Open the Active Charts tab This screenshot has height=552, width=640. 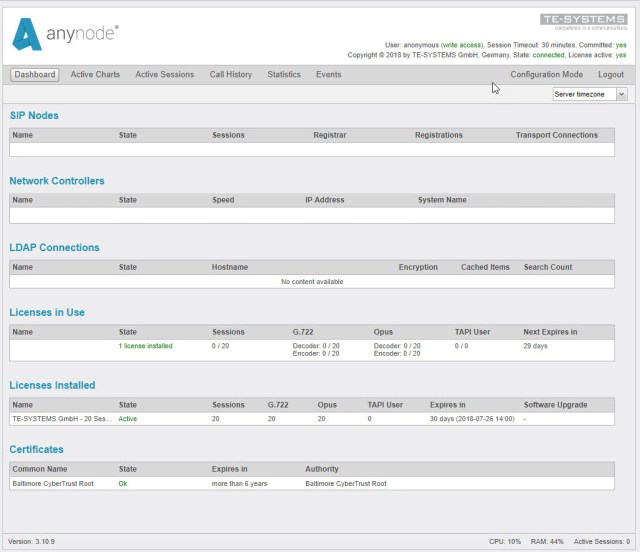tap(95, 75)
